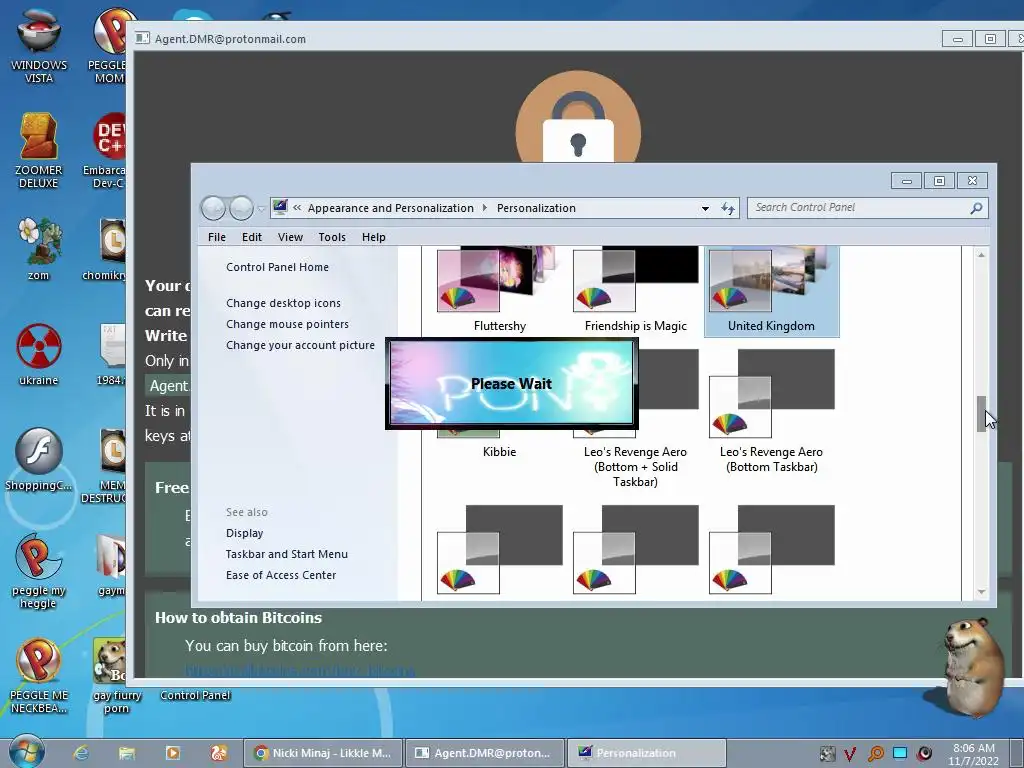Click Change mouse pointers link
This screenshot has width=1024, height=768.
(x=287, y=324)
